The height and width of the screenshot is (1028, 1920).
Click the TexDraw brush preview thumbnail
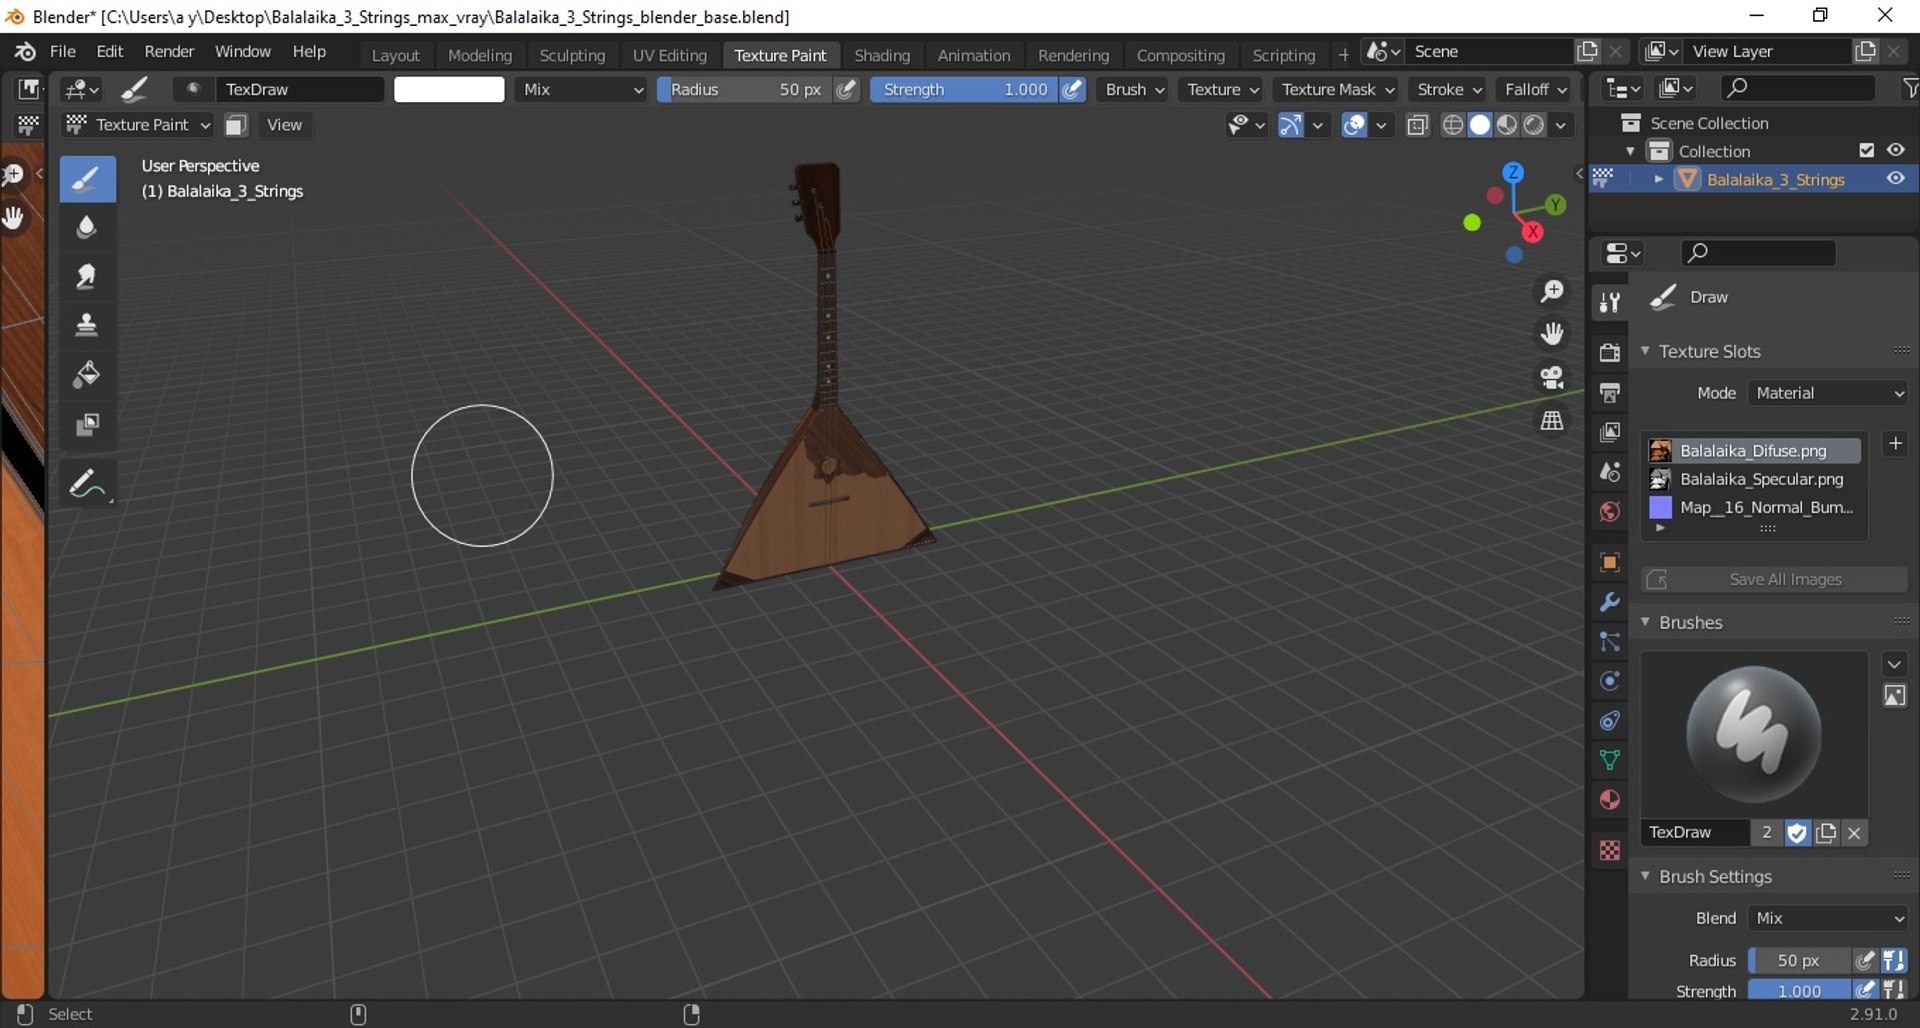coord(1754,735)
